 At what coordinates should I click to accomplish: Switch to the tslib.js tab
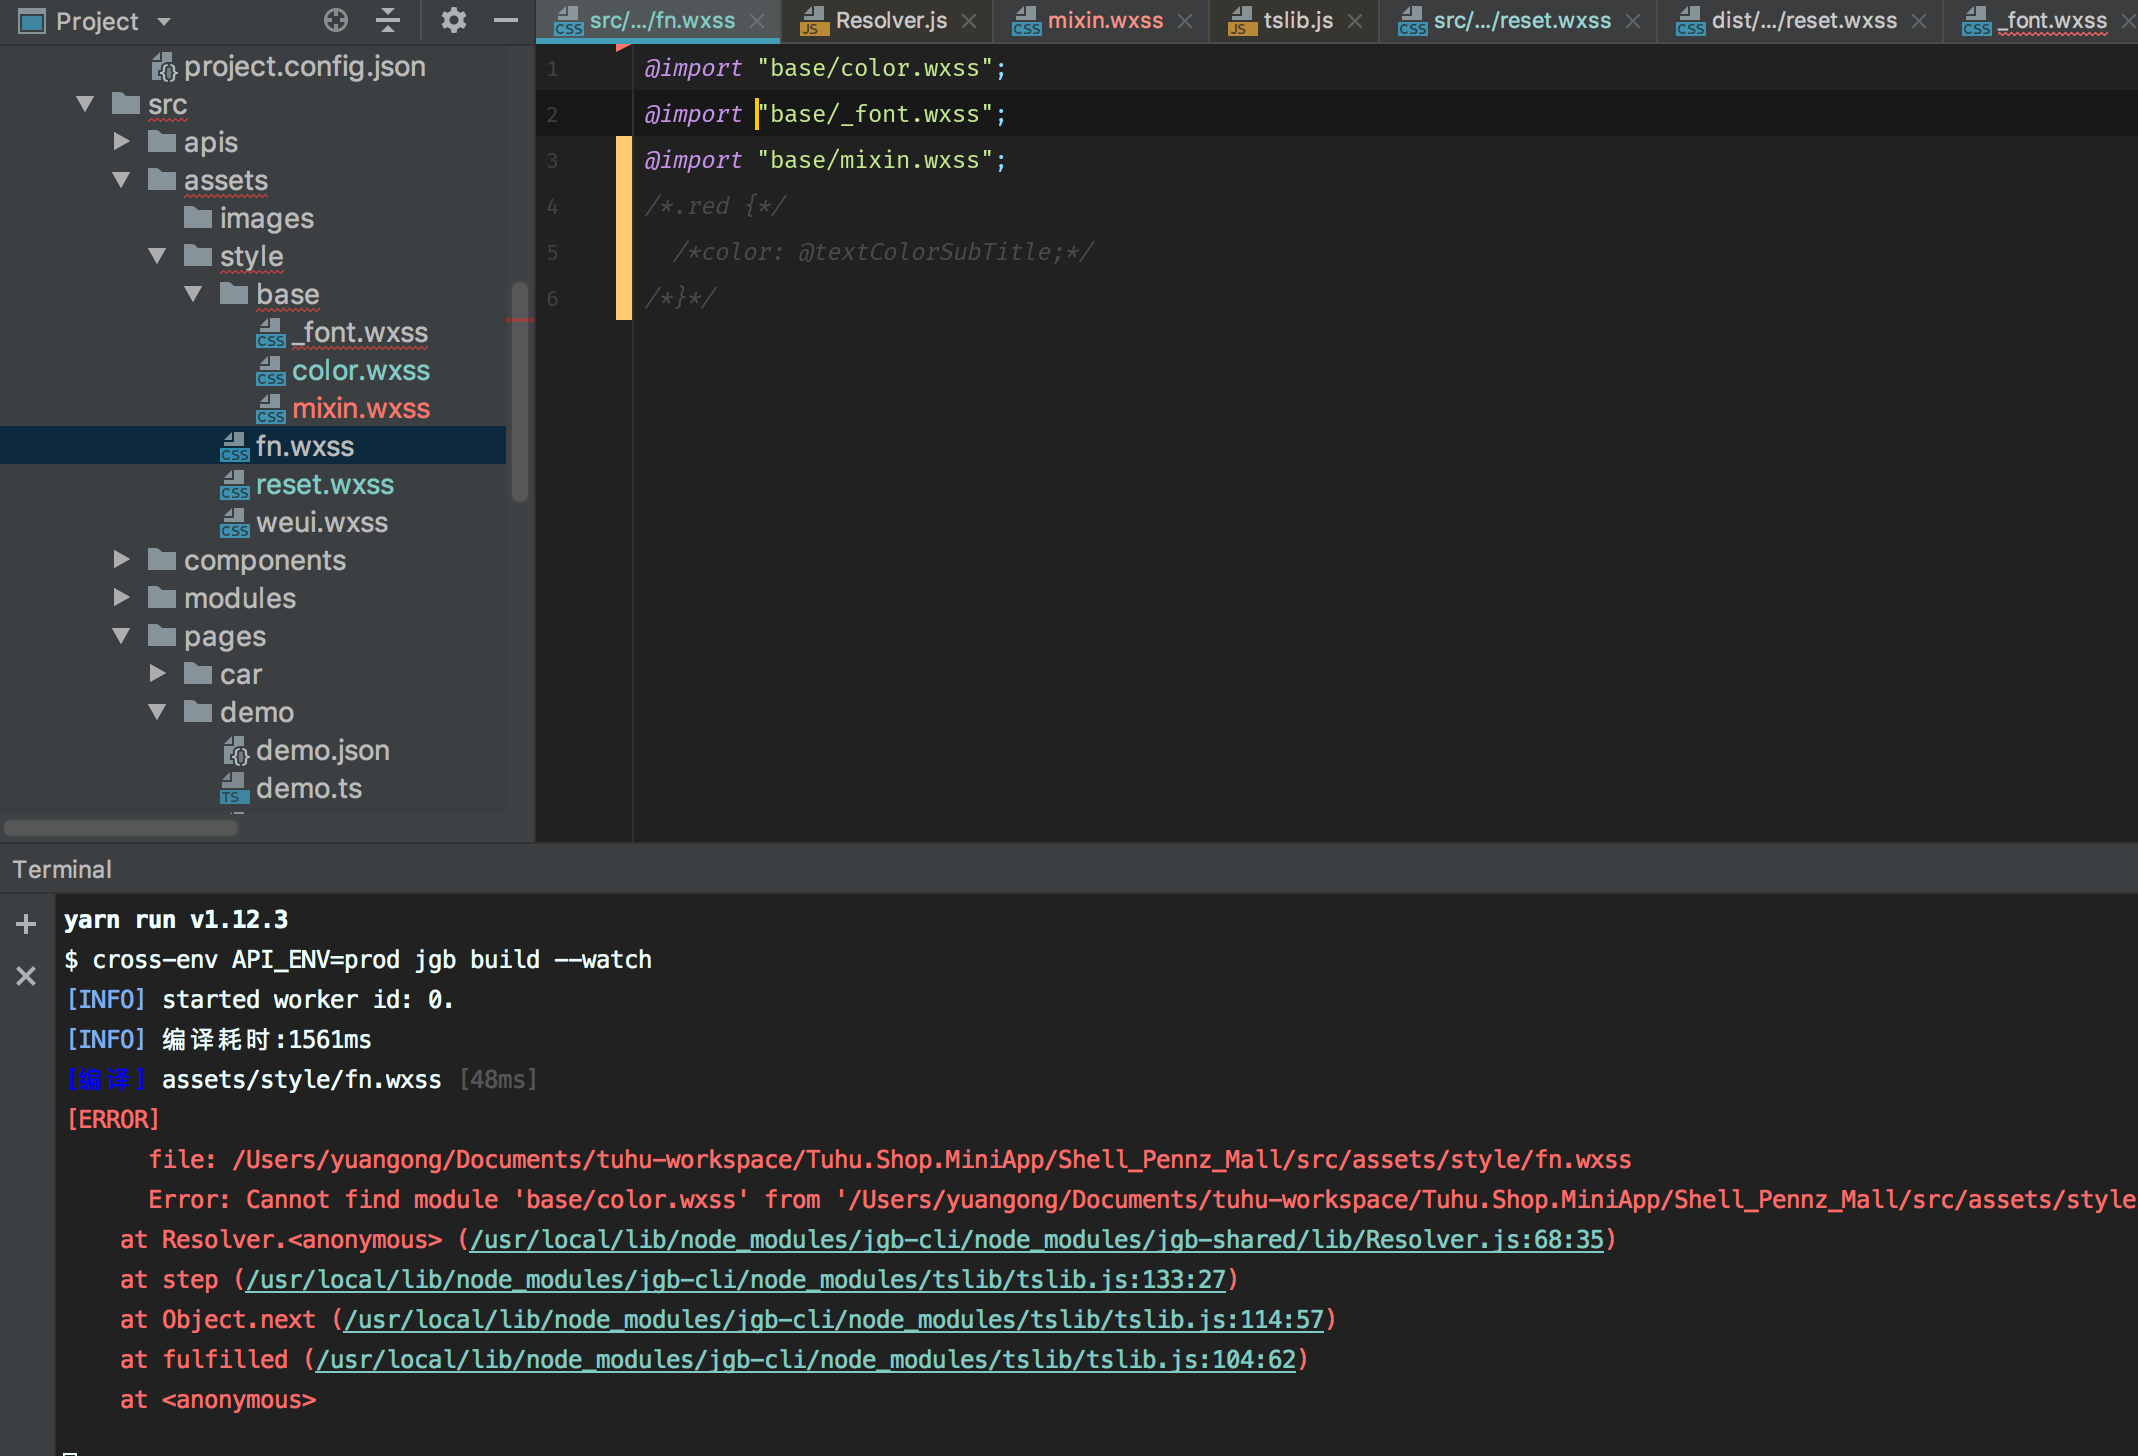coord(1295,20)
